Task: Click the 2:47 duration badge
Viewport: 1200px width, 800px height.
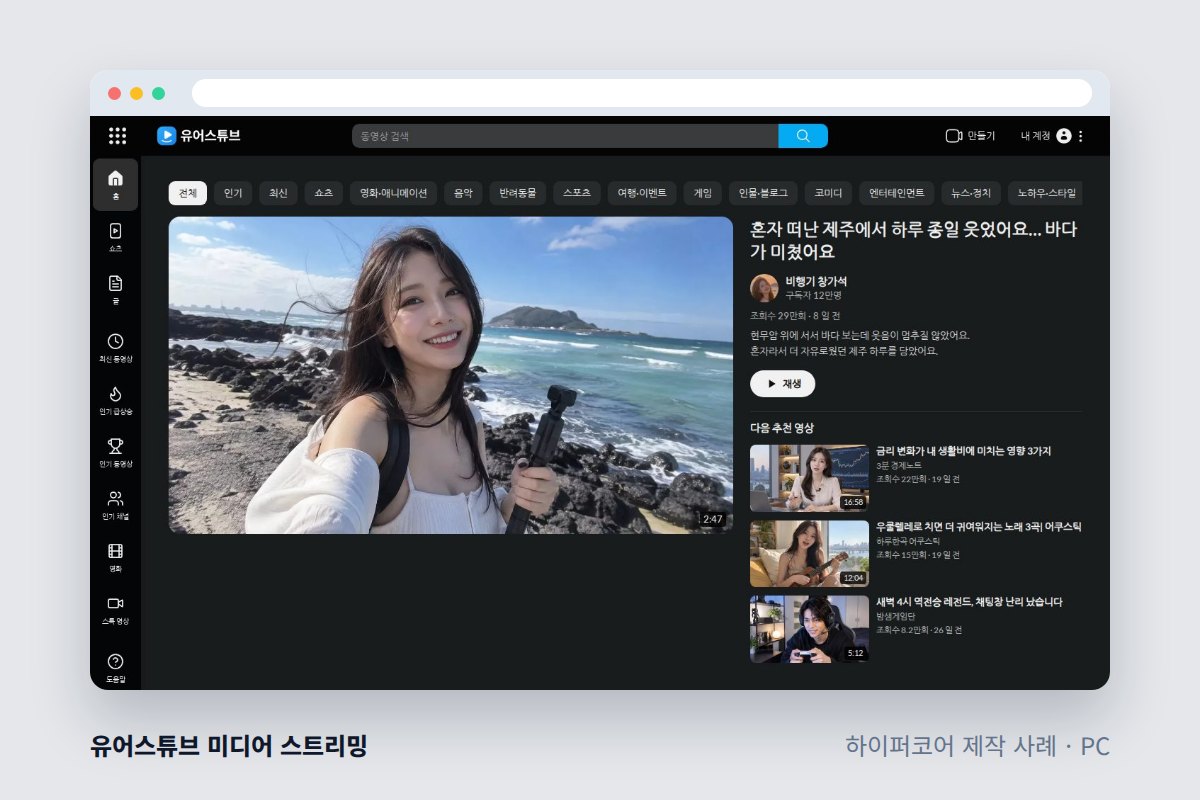Action: click(712, 519)
